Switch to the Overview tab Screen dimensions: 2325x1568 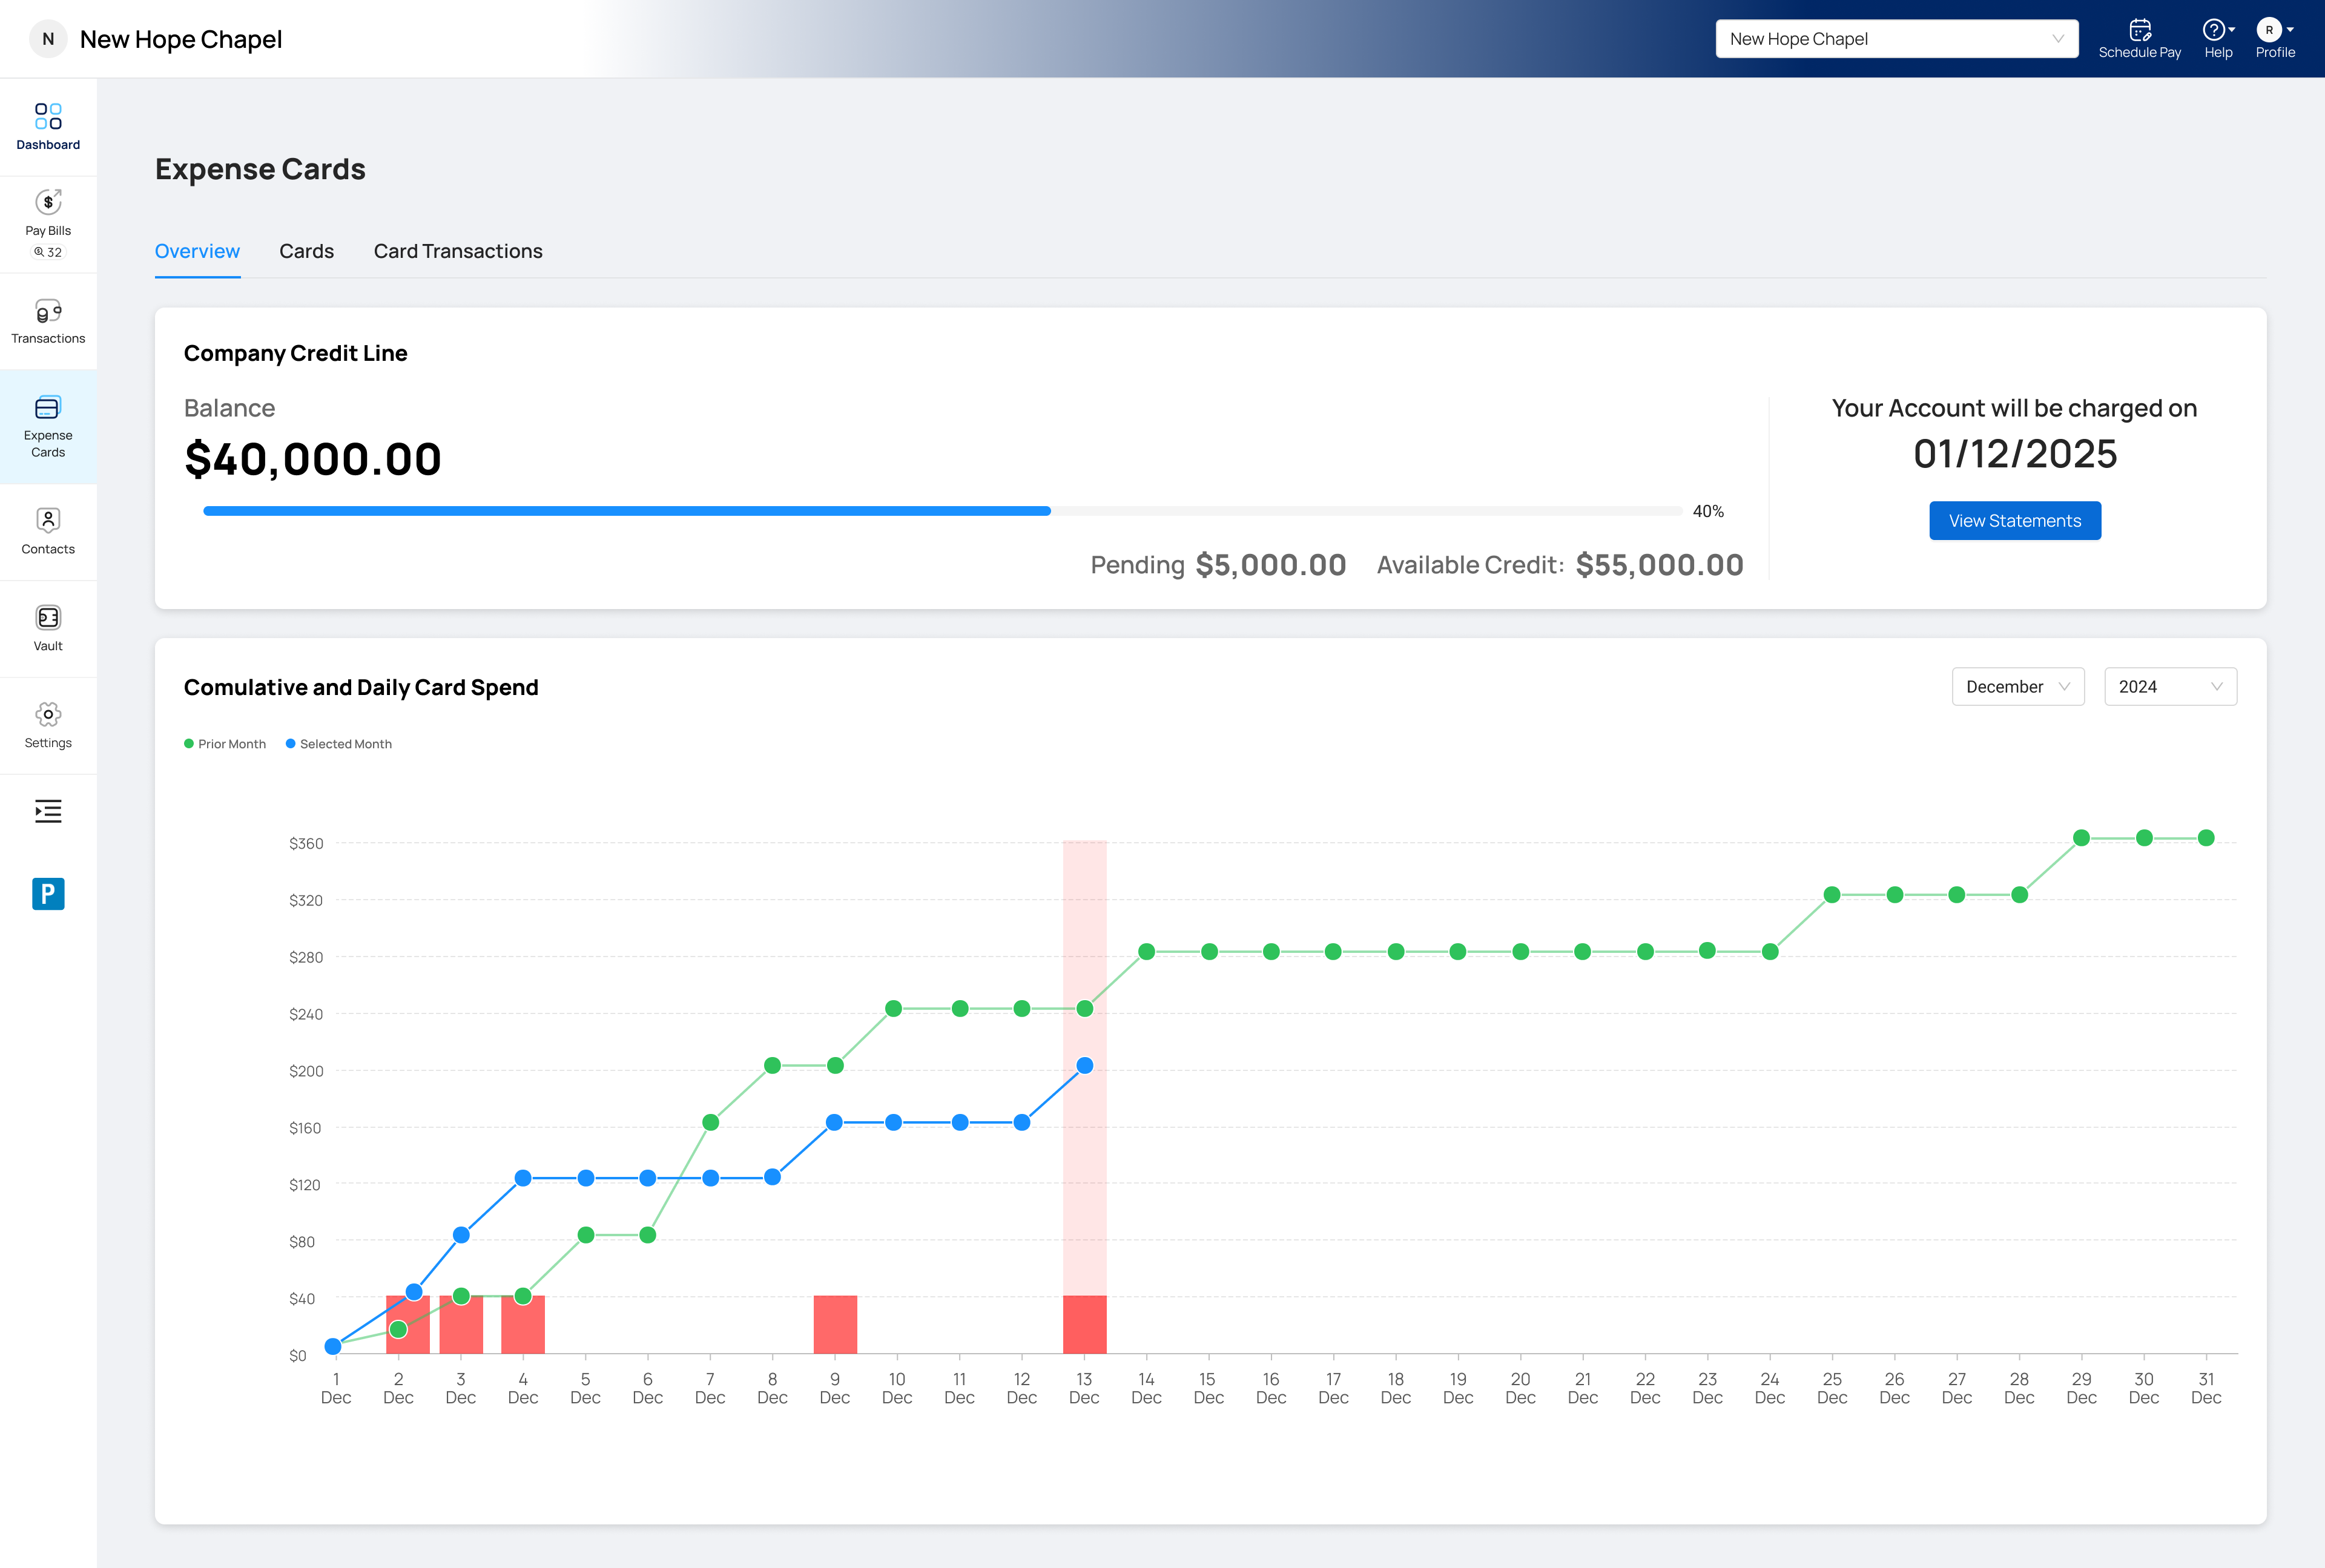pyautogui.click(x=197, y=251)
